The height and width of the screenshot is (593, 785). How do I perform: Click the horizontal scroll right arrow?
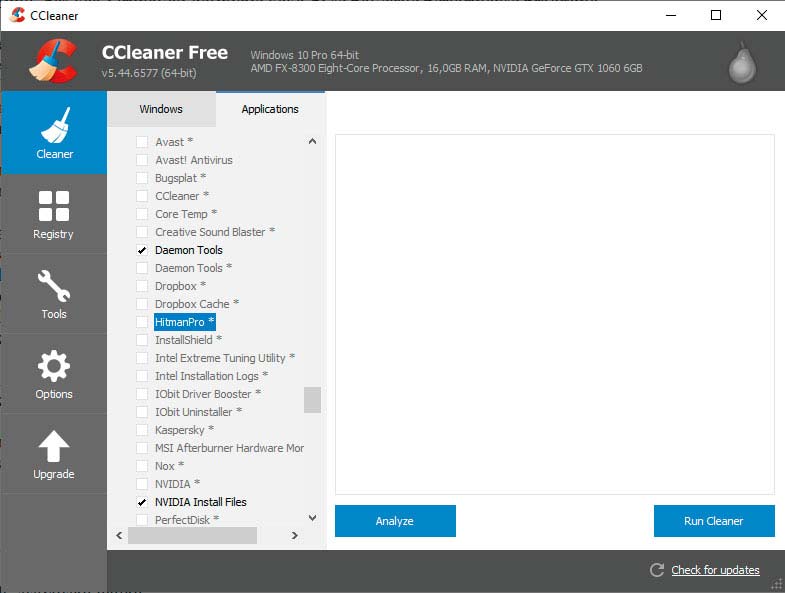coord(294,535)
